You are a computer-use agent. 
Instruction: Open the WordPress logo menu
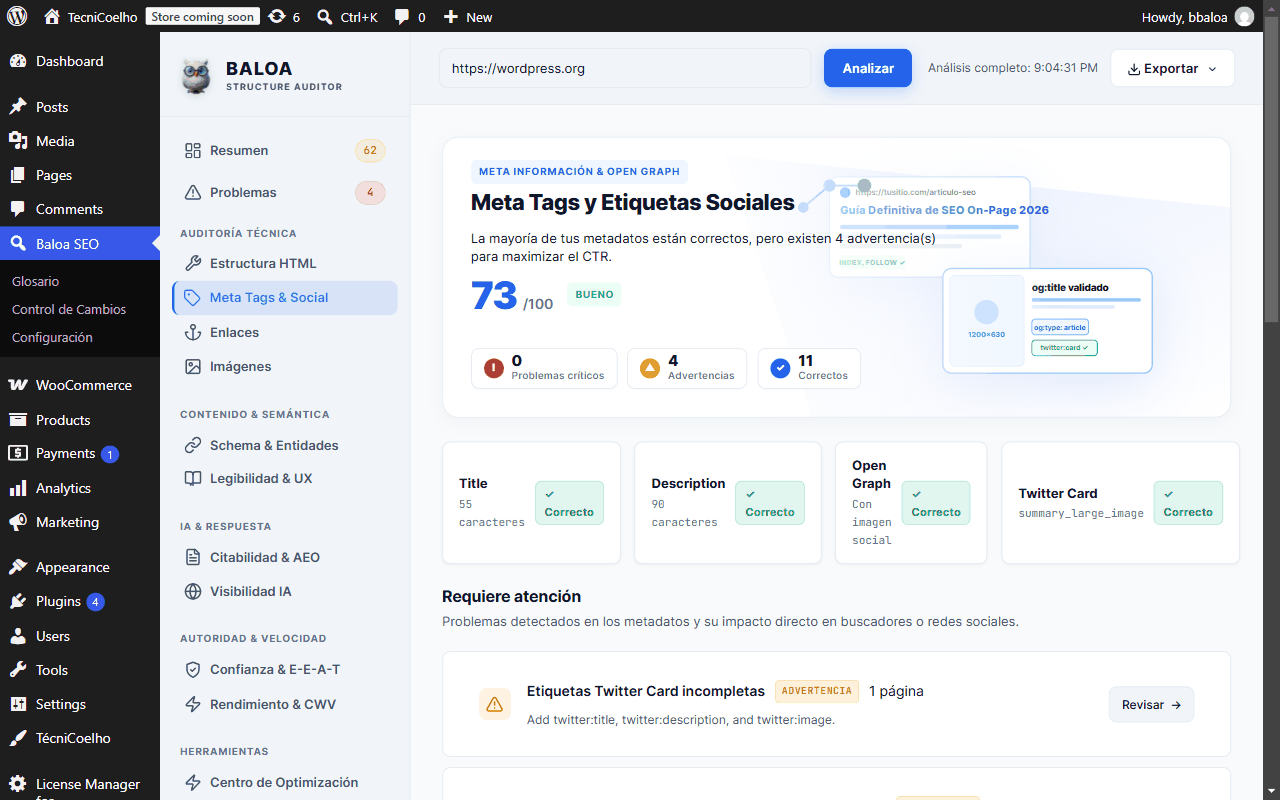(17, 16)
